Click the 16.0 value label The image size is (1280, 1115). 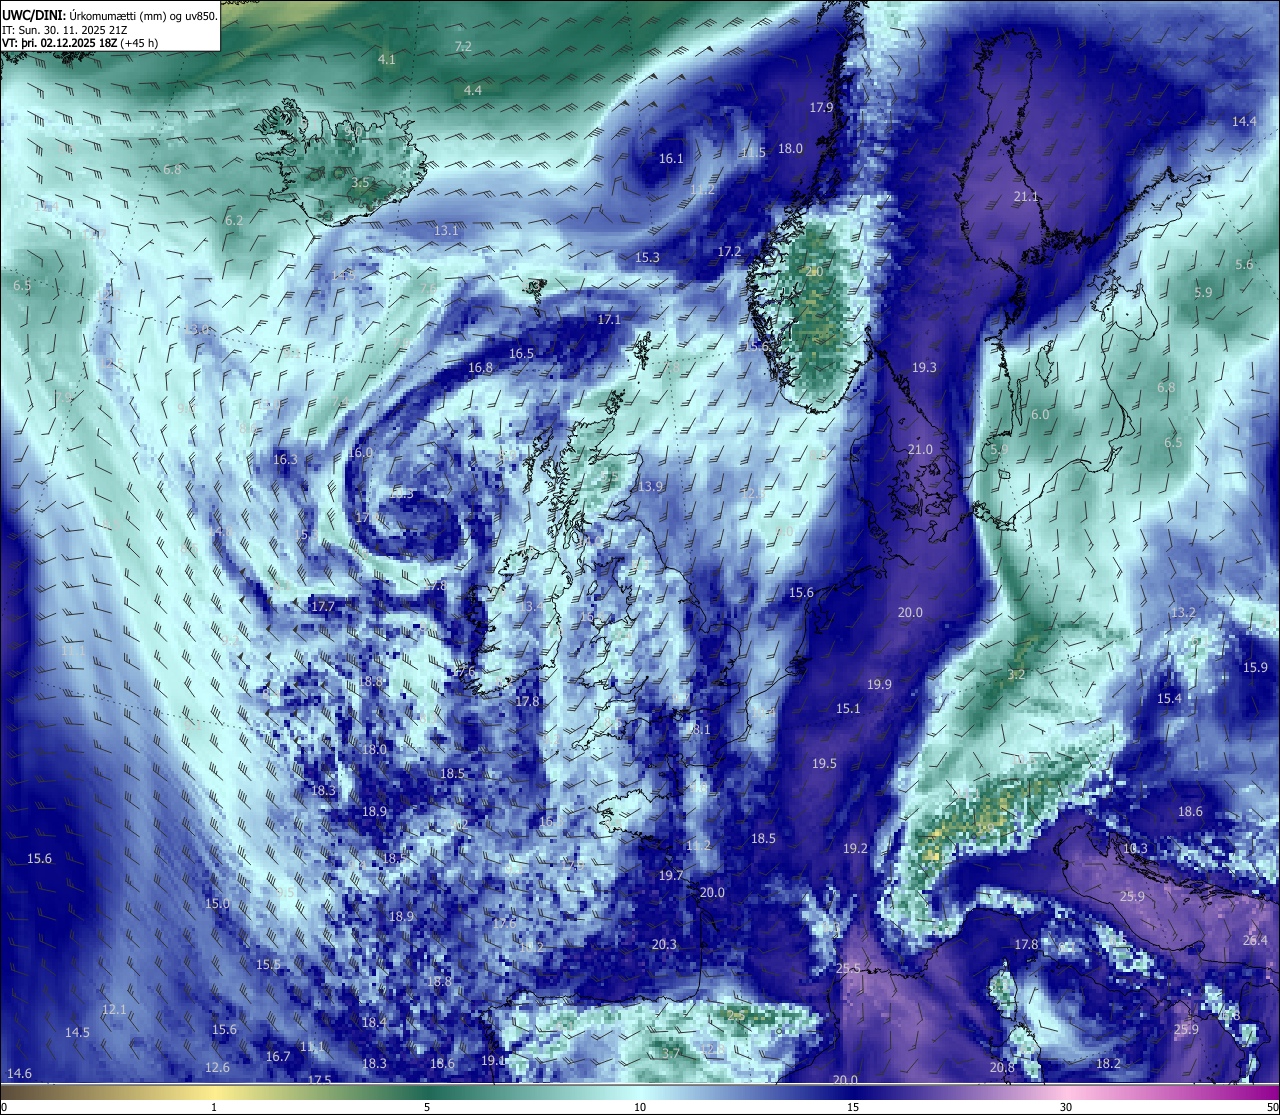(360, 452)
